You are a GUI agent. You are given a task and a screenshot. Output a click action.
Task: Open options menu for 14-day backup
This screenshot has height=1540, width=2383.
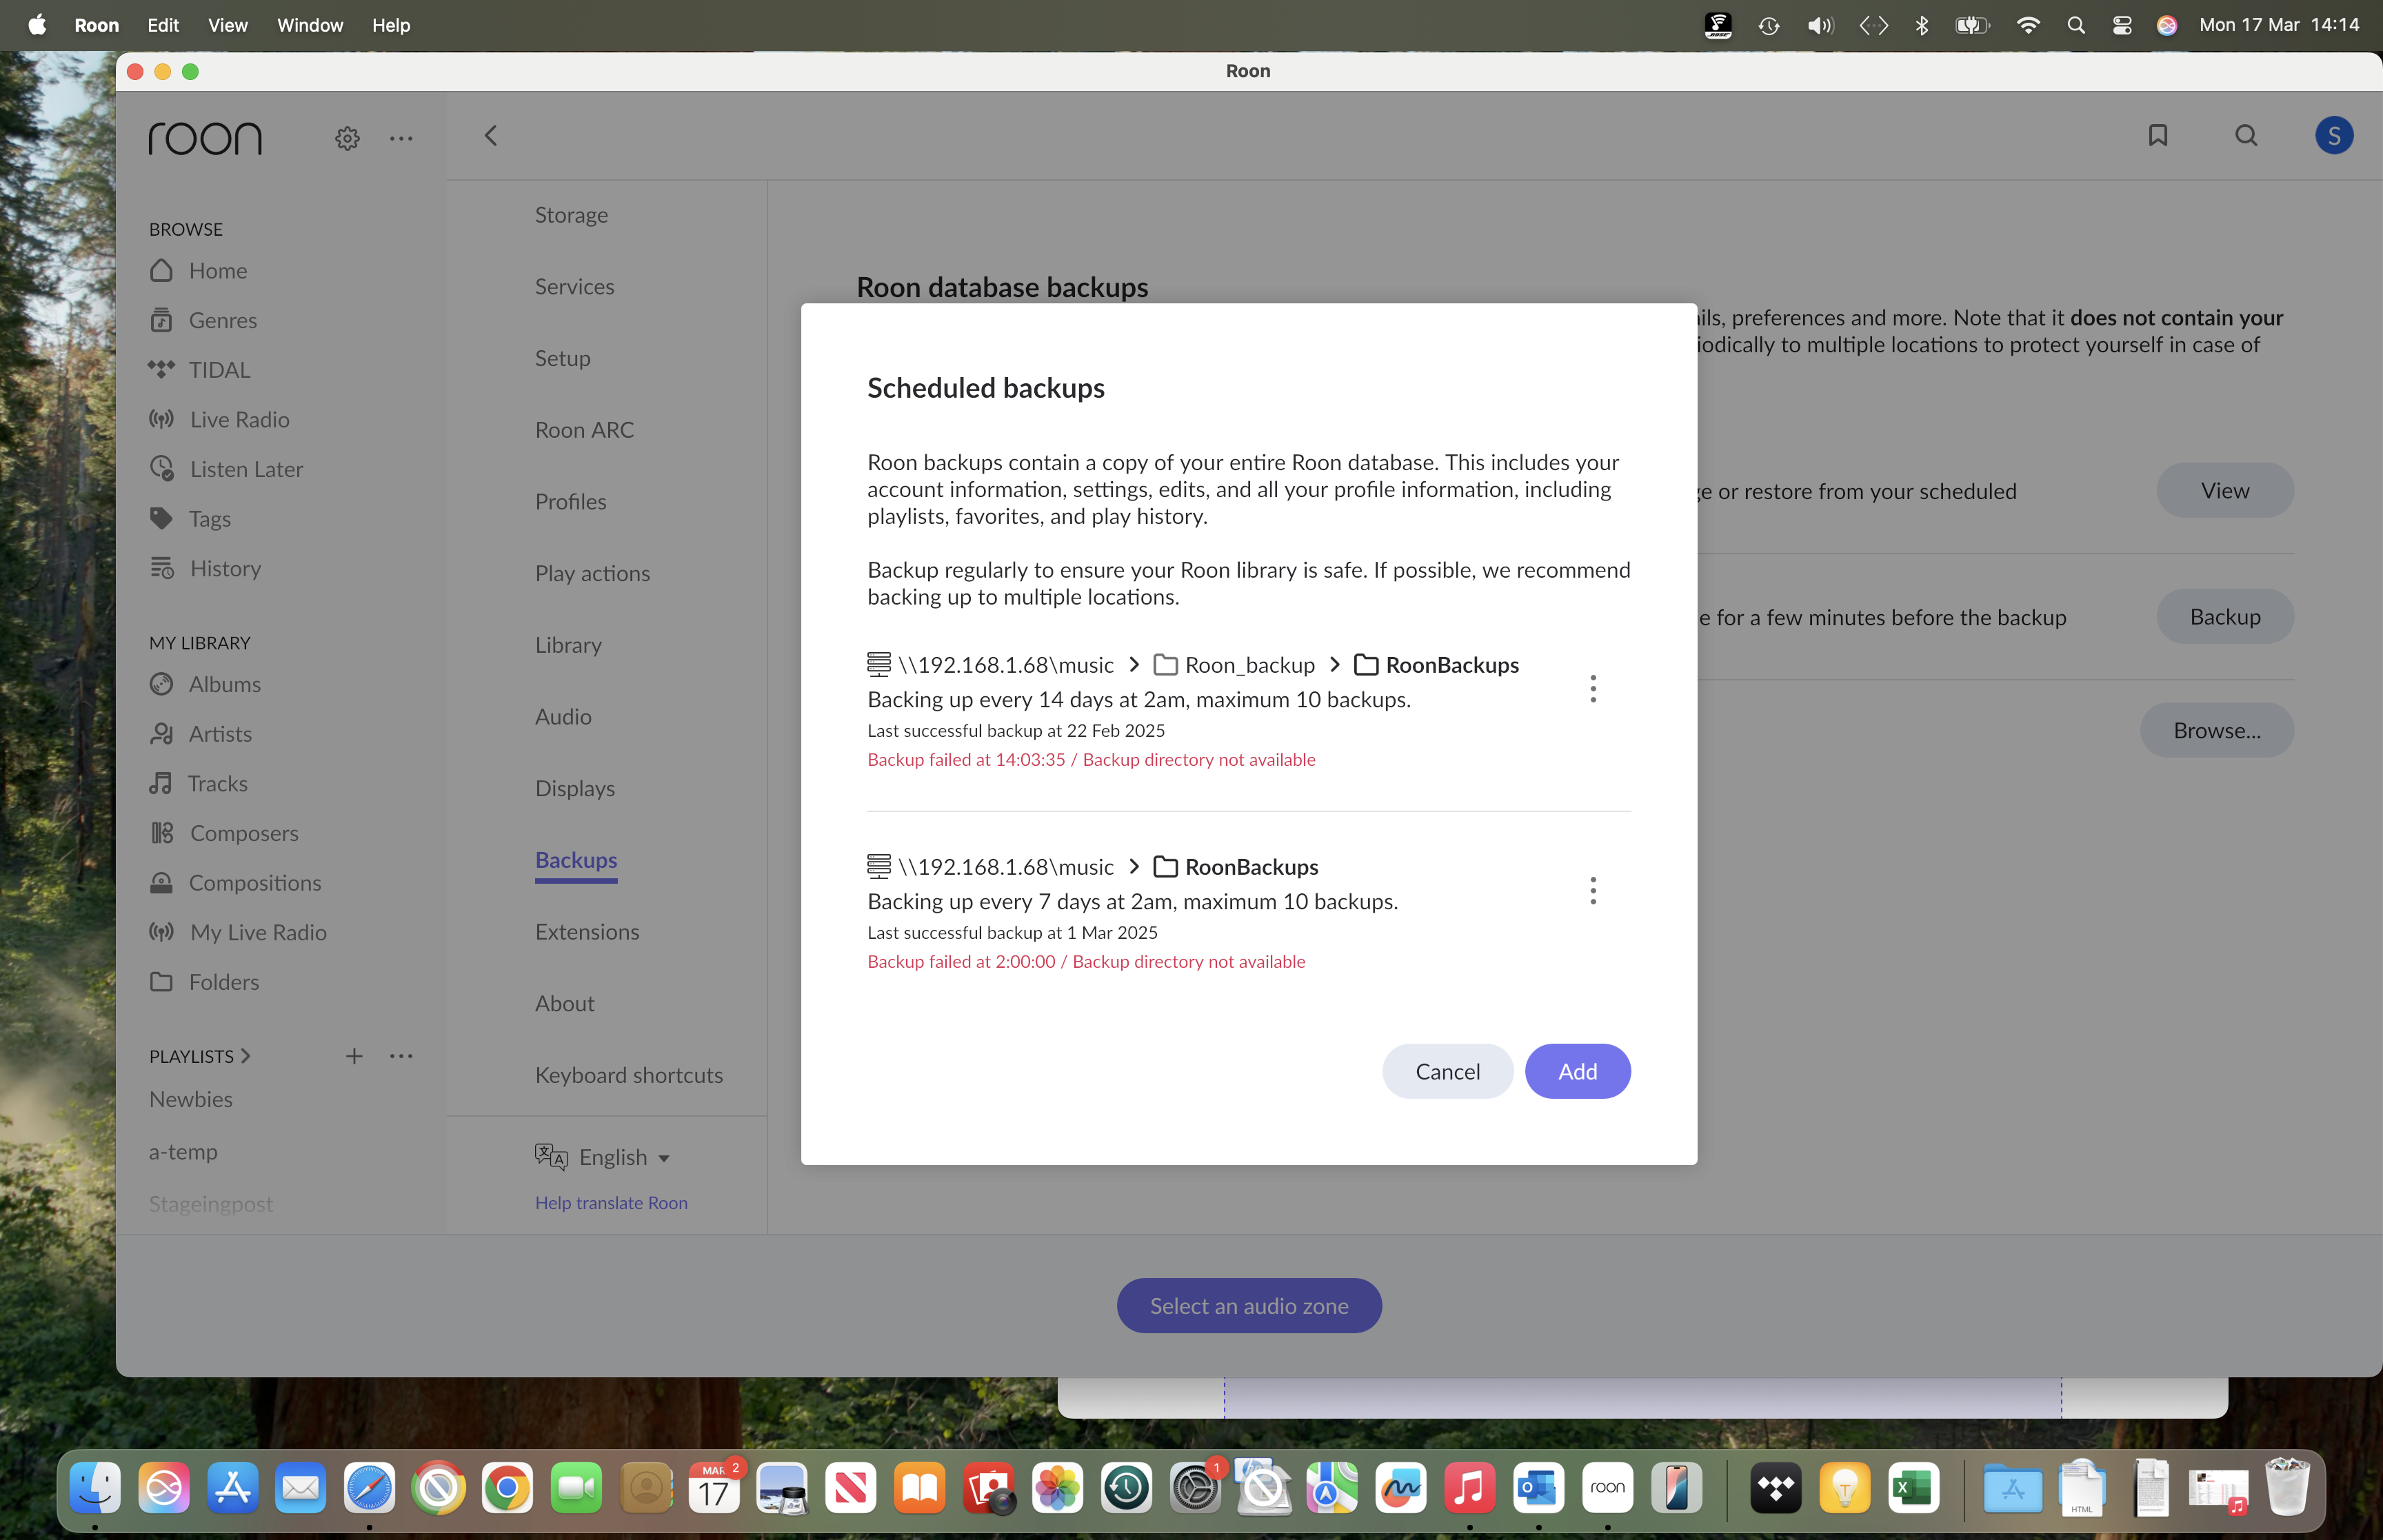pos(1593,688)
